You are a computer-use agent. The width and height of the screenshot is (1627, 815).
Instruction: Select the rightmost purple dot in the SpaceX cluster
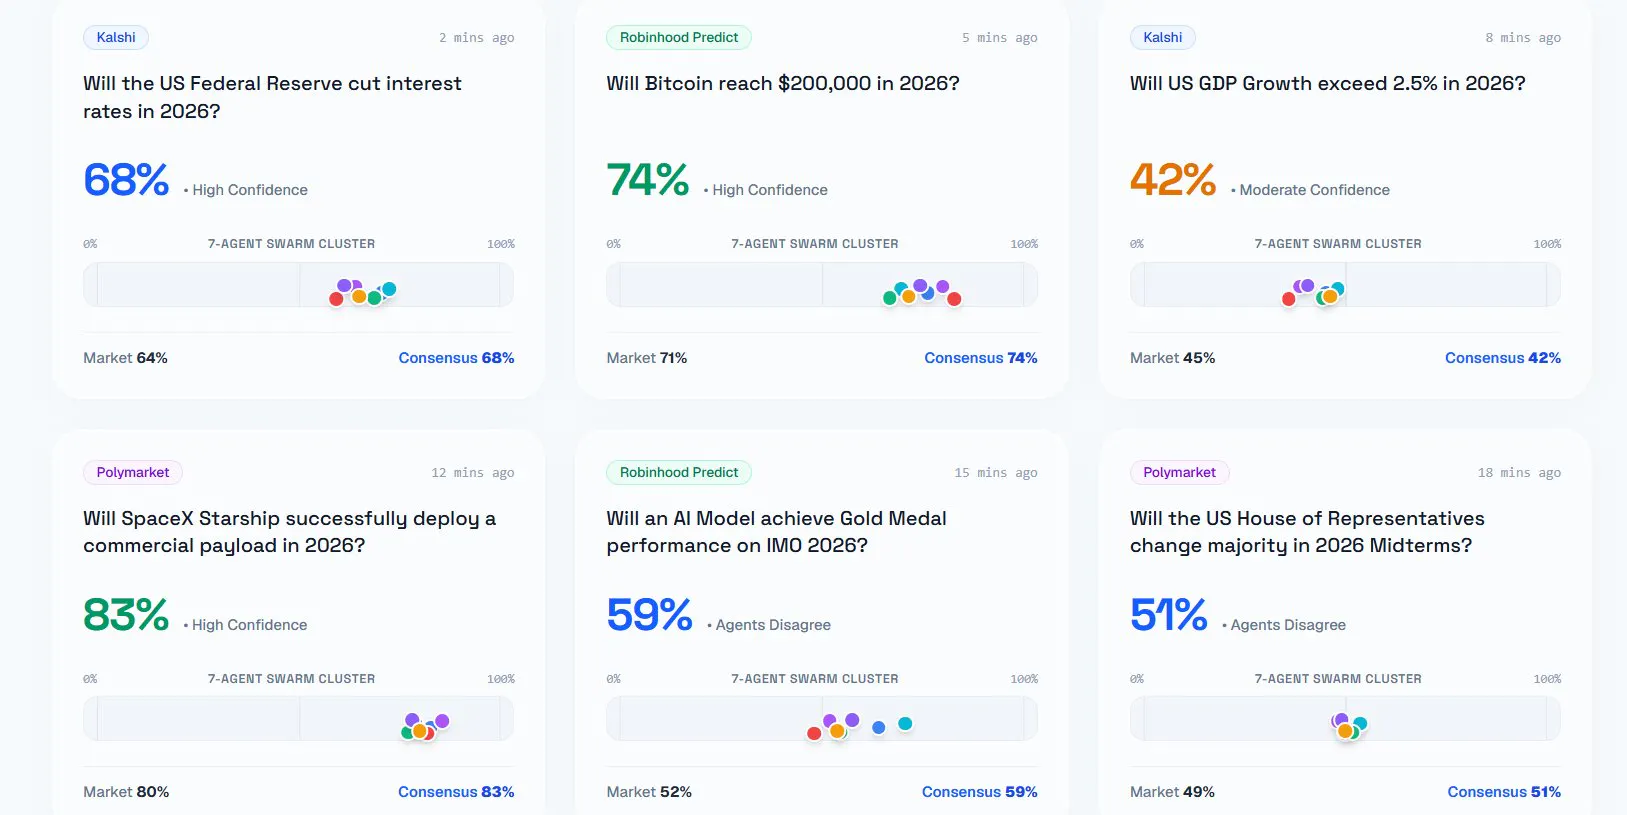442,721
